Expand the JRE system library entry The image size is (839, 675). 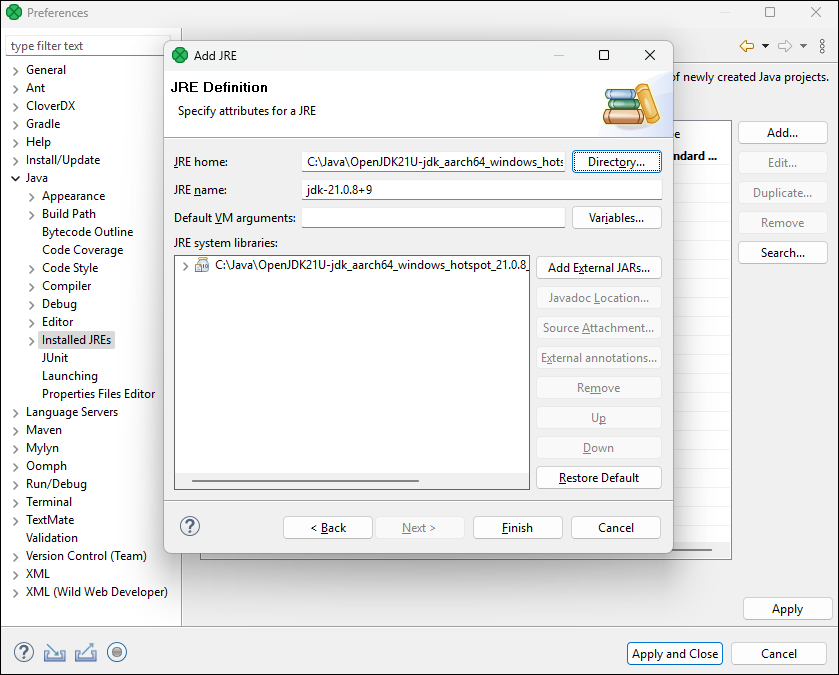coord(185,266)
